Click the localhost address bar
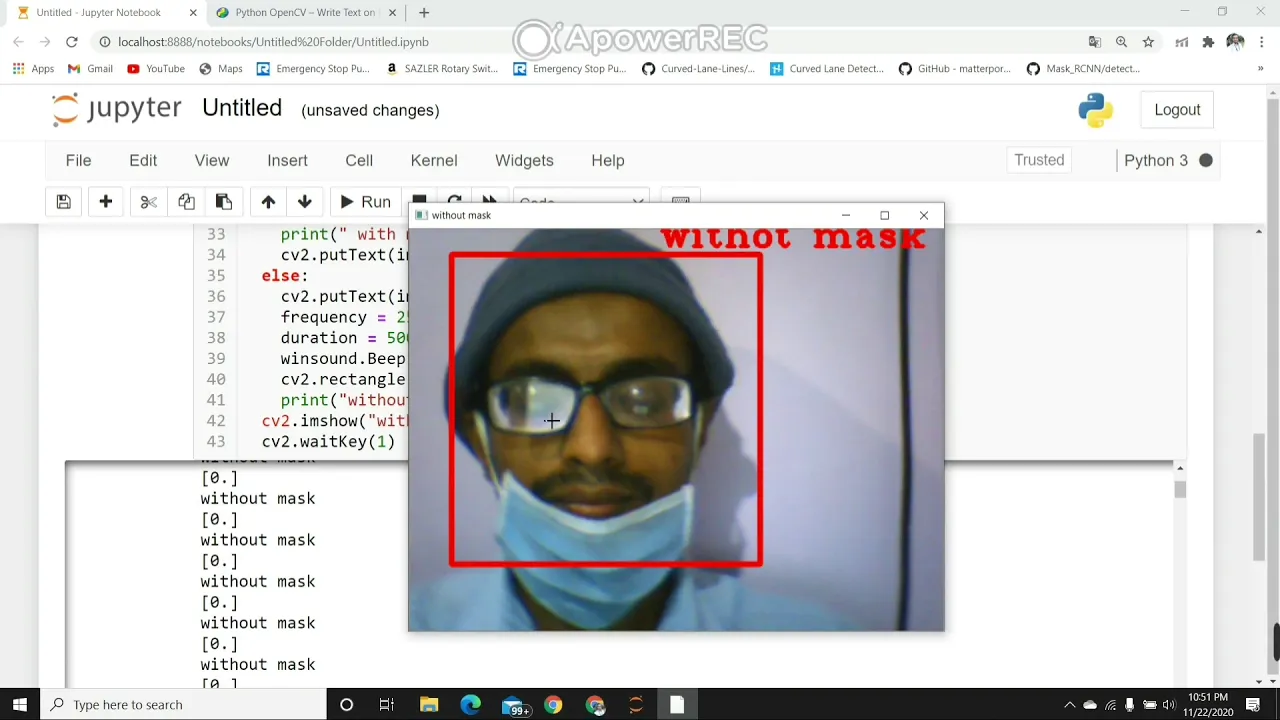Viewport: 1280px width, 720px height. [590, 42]
